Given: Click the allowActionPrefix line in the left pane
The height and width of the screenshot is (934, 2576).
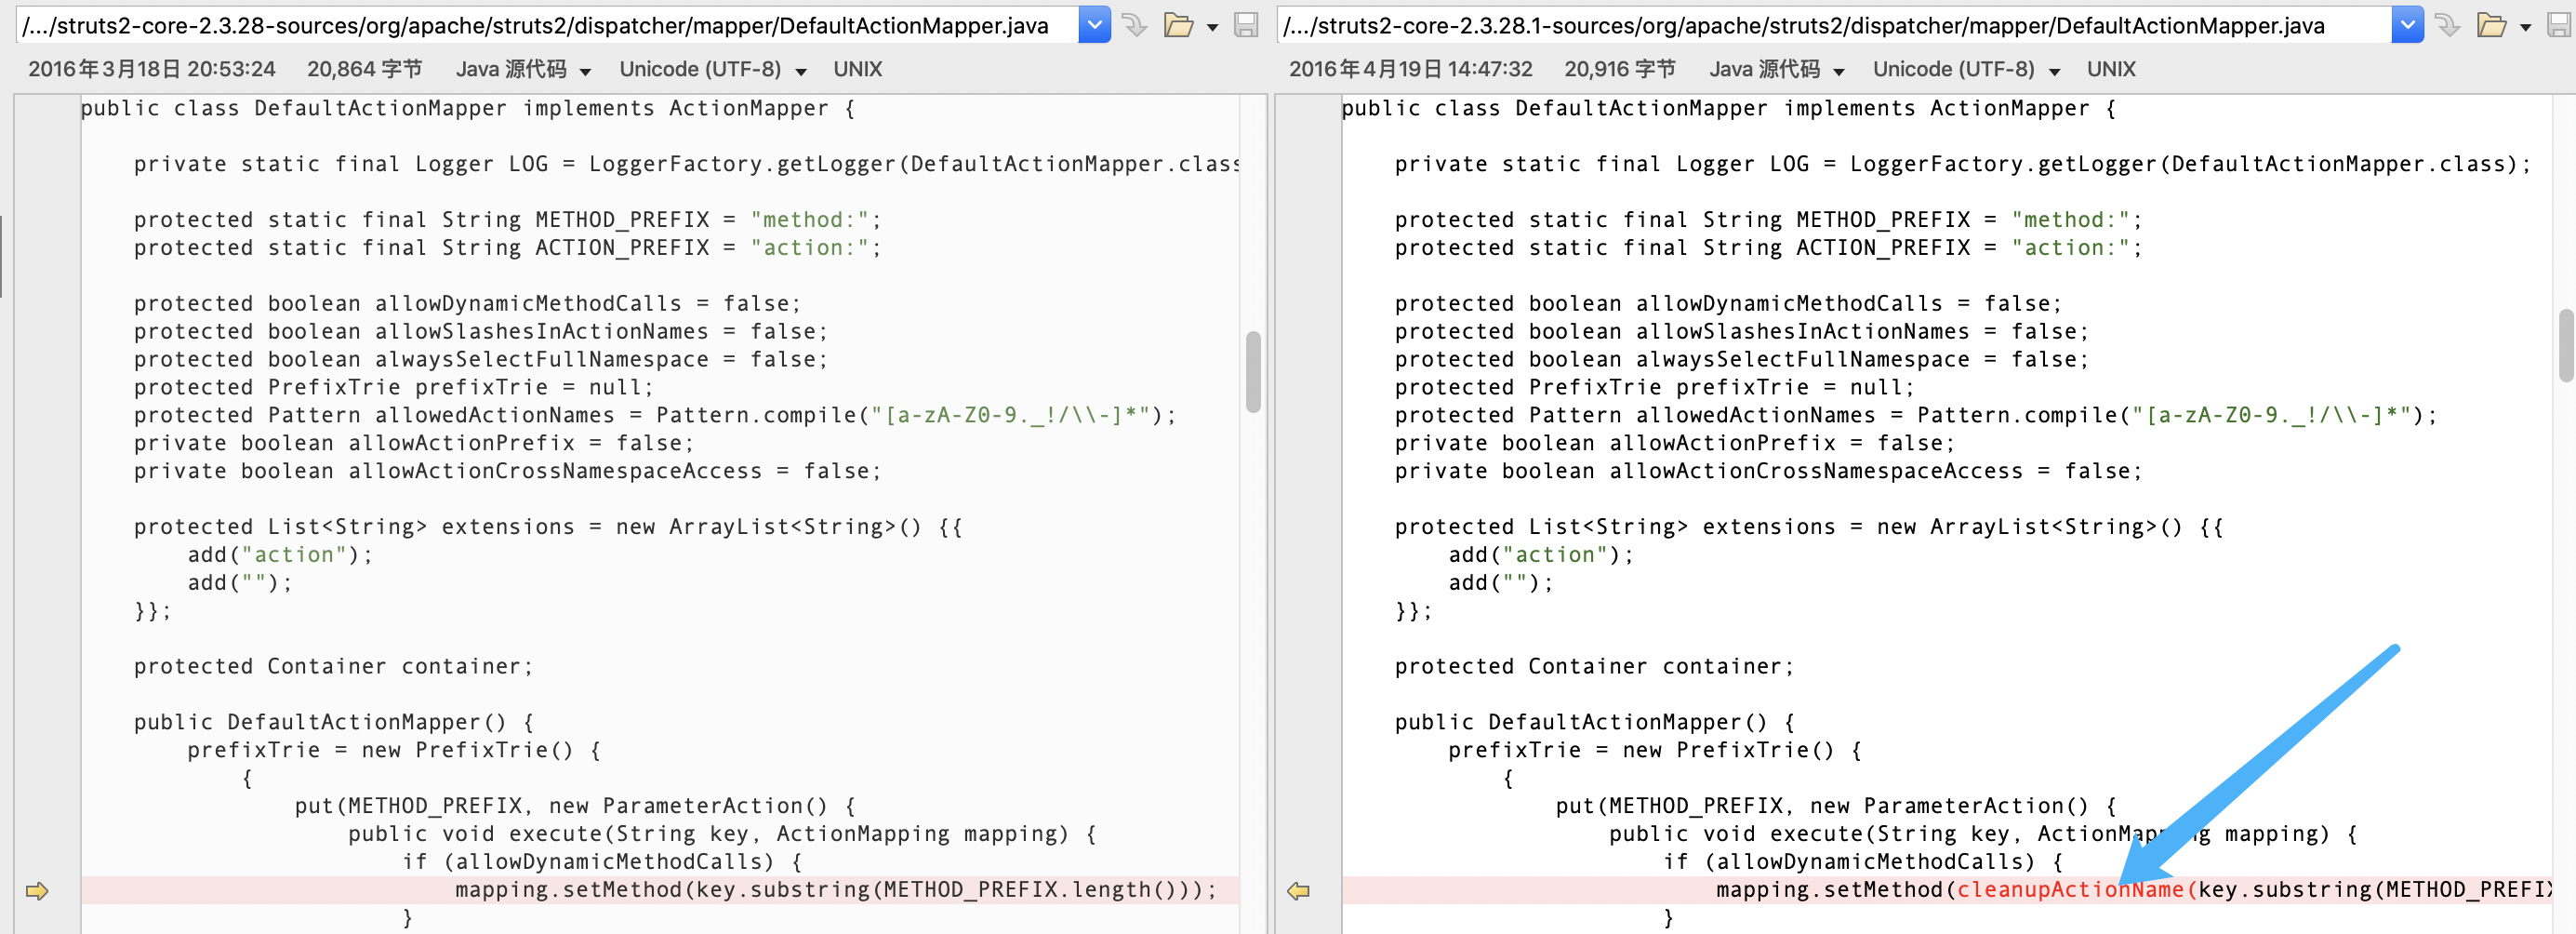Looking at the screenshot, I should point(414,444).
